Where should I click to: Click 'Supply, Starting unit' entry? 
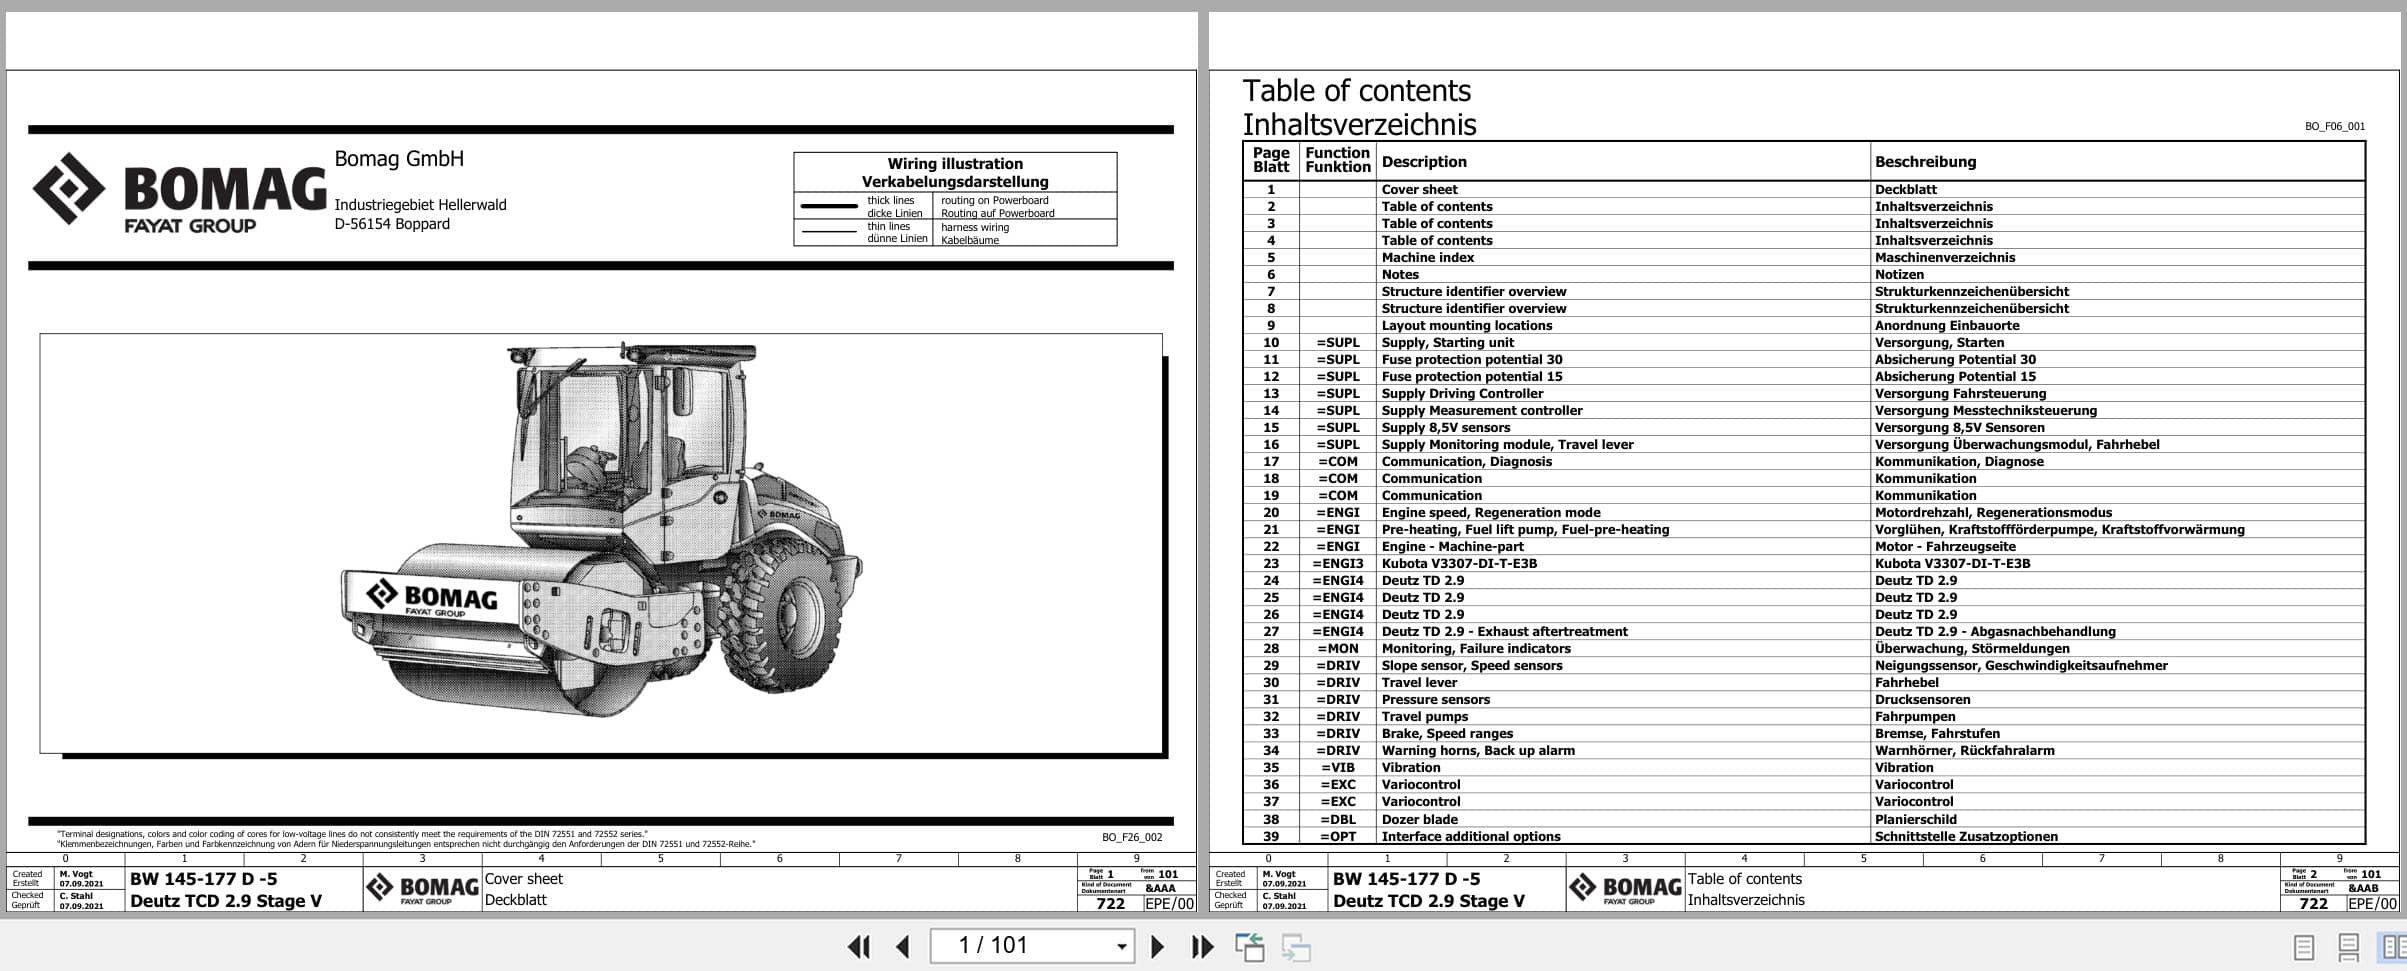(x=1447, y=342)
